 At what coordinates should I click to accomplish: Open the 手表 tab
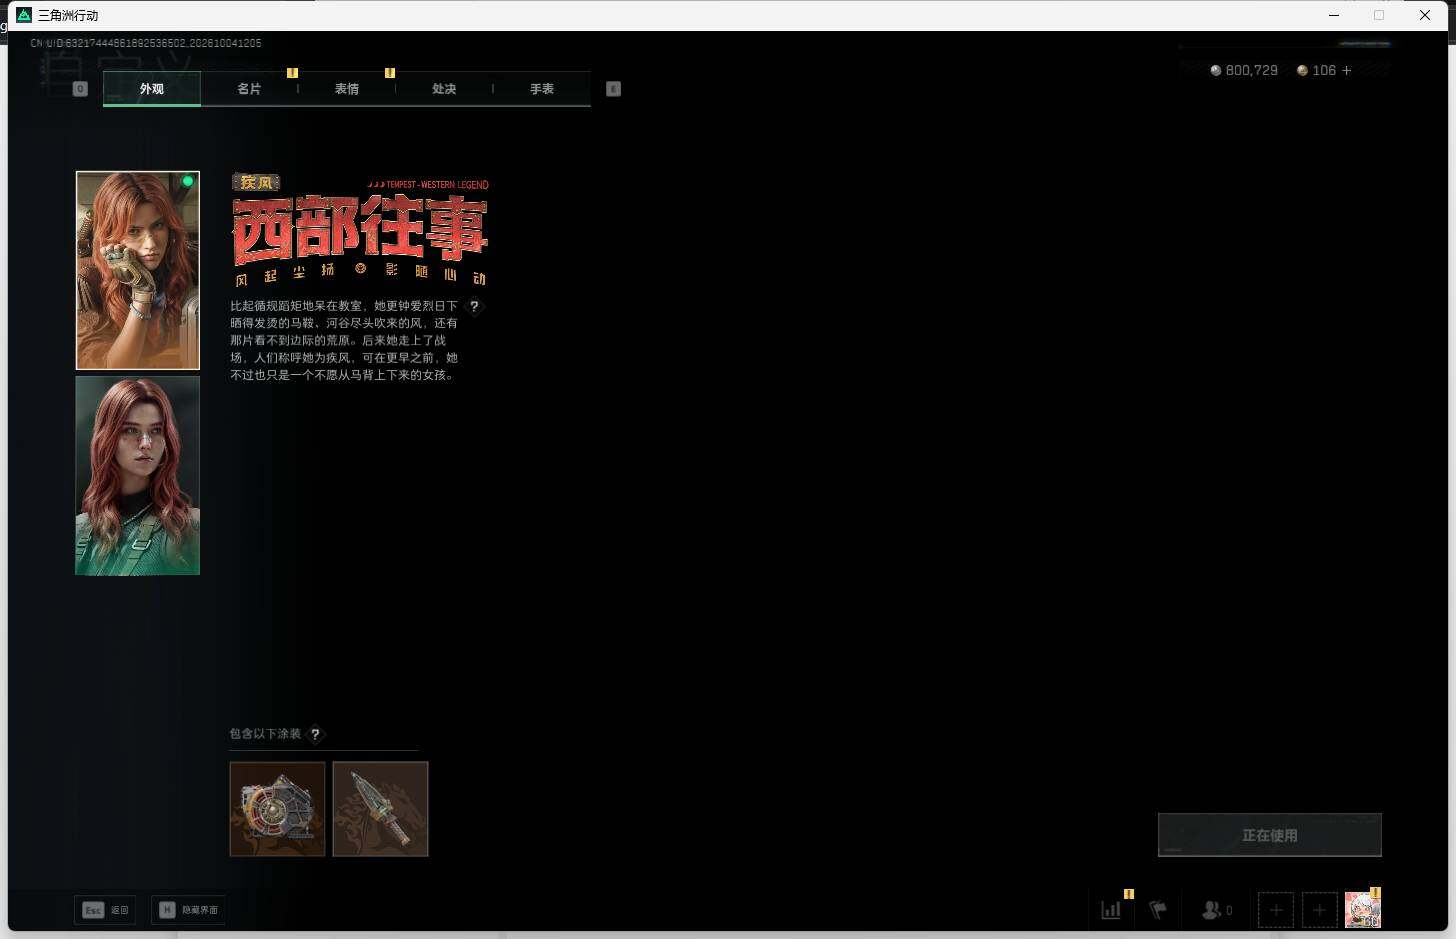coord(542,89)
